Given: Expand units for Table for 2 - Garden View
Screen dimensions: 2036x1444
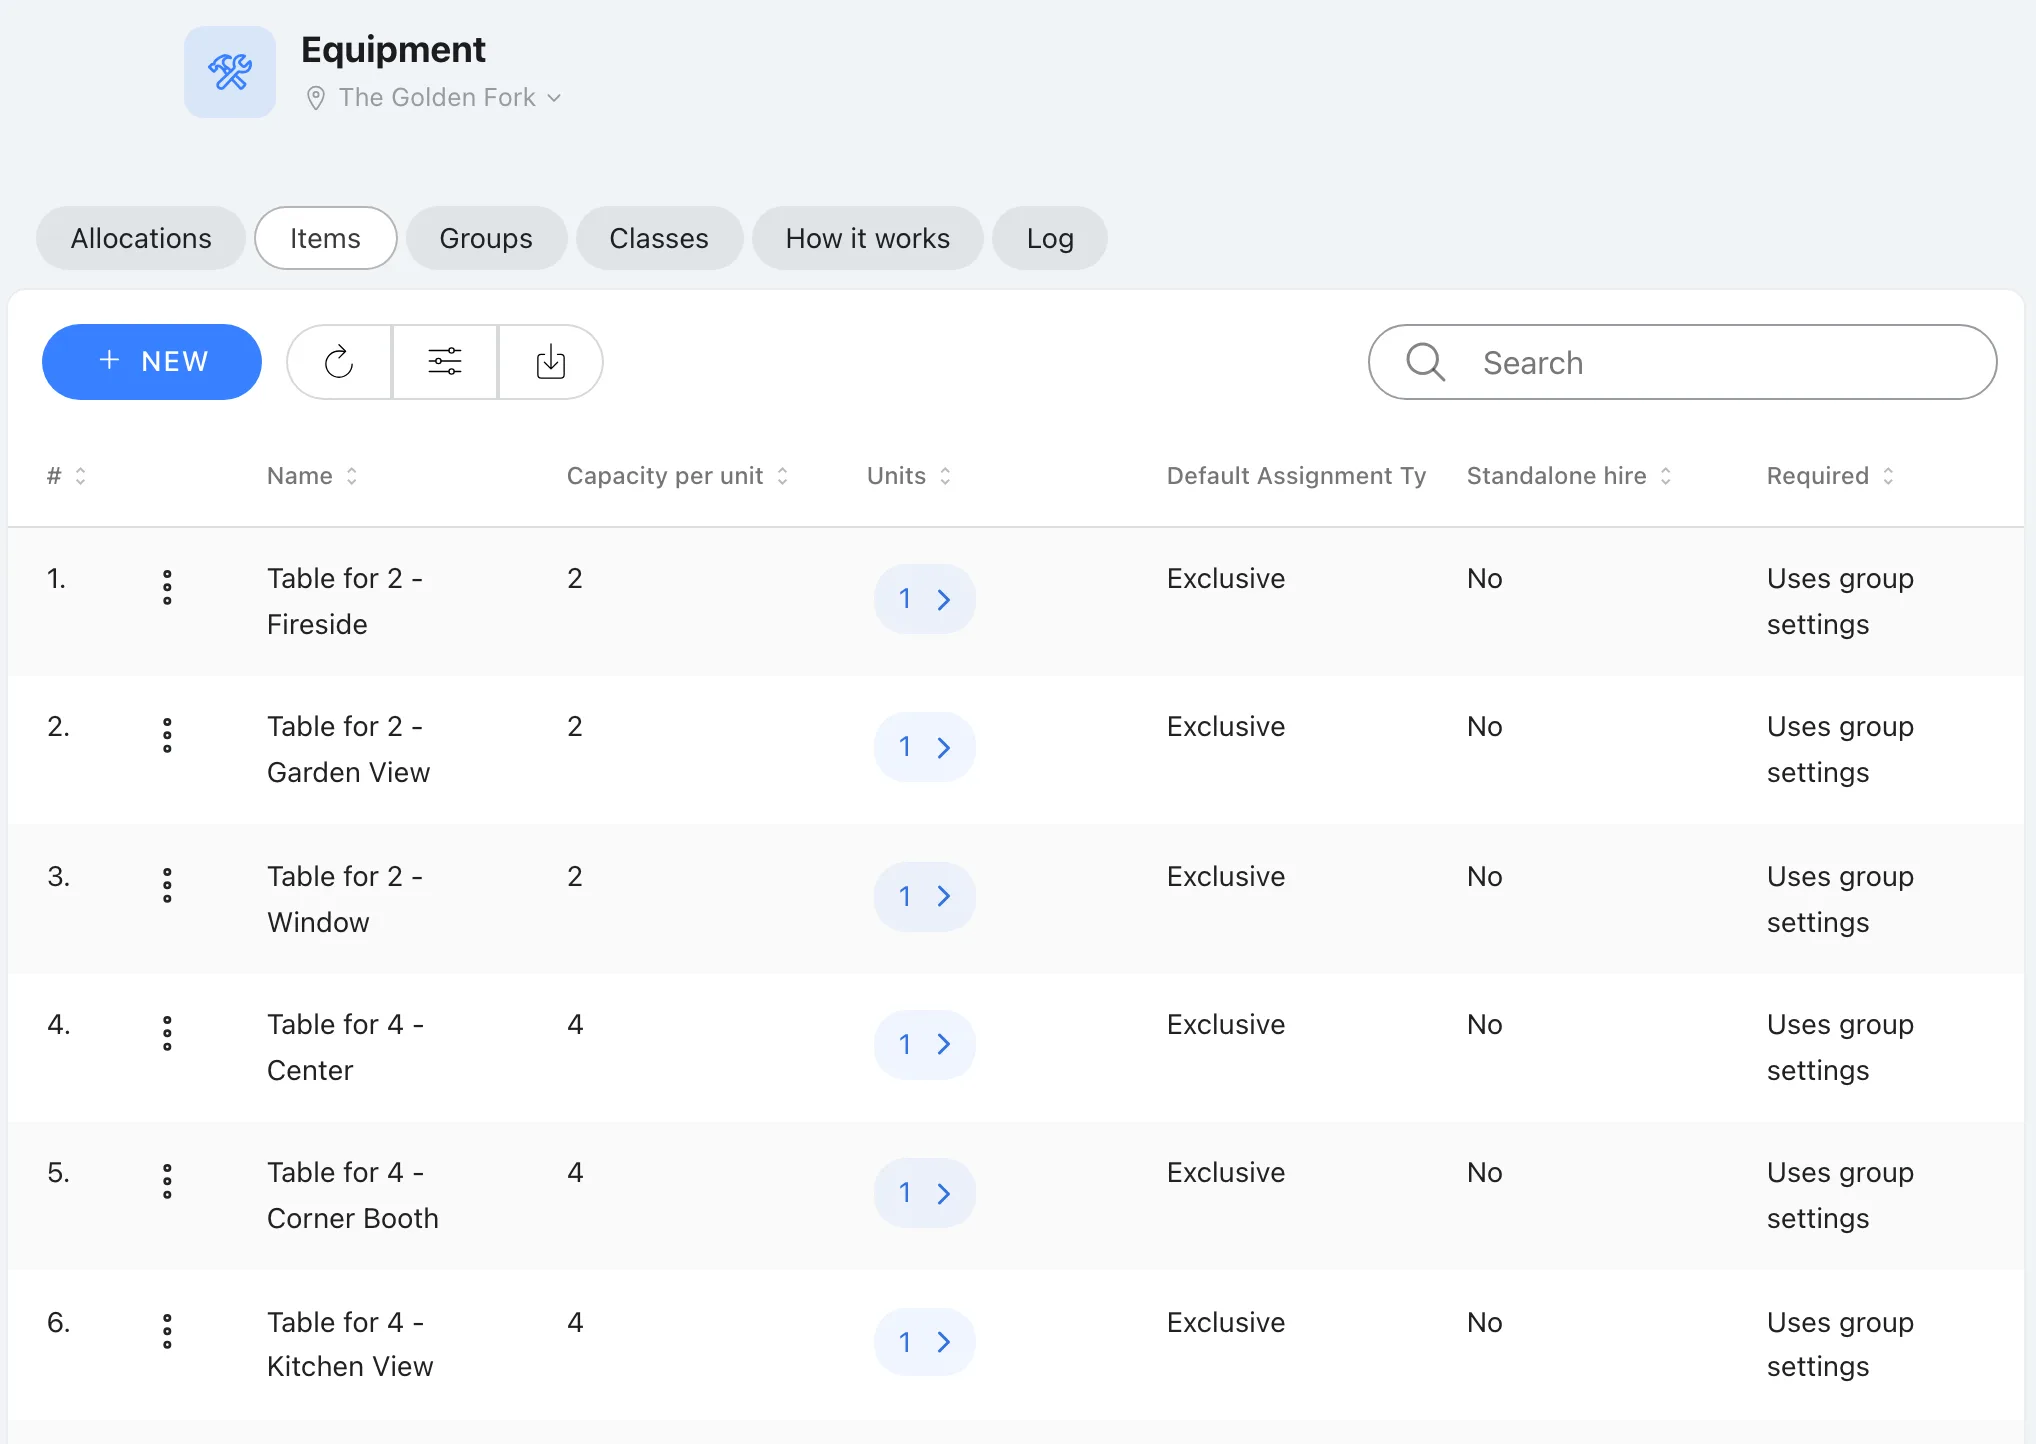Looking at the screenshot, I should point(925,747).
